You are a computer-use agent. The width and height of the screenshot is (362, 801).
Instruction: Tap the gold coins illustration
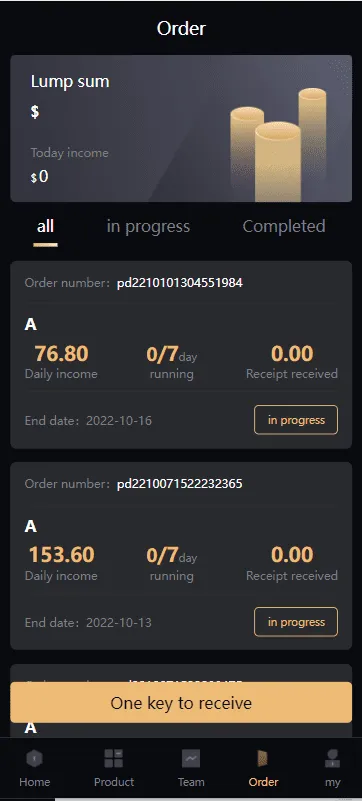pos(278,145)
